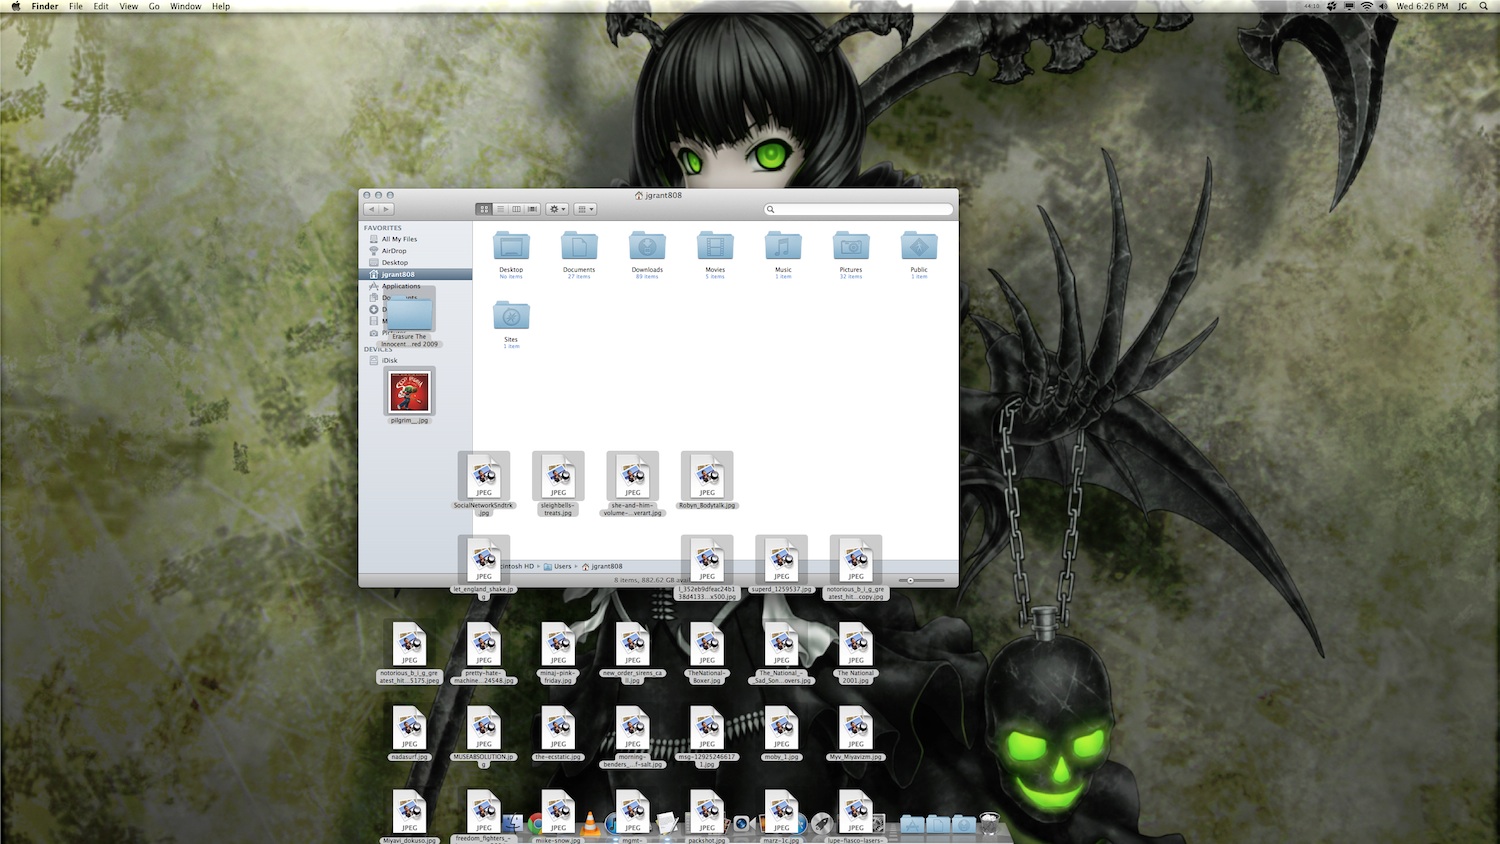The width and height of the screenshot is (1500, 844).
Task: Open the Window menu
Action: [185, 6]
